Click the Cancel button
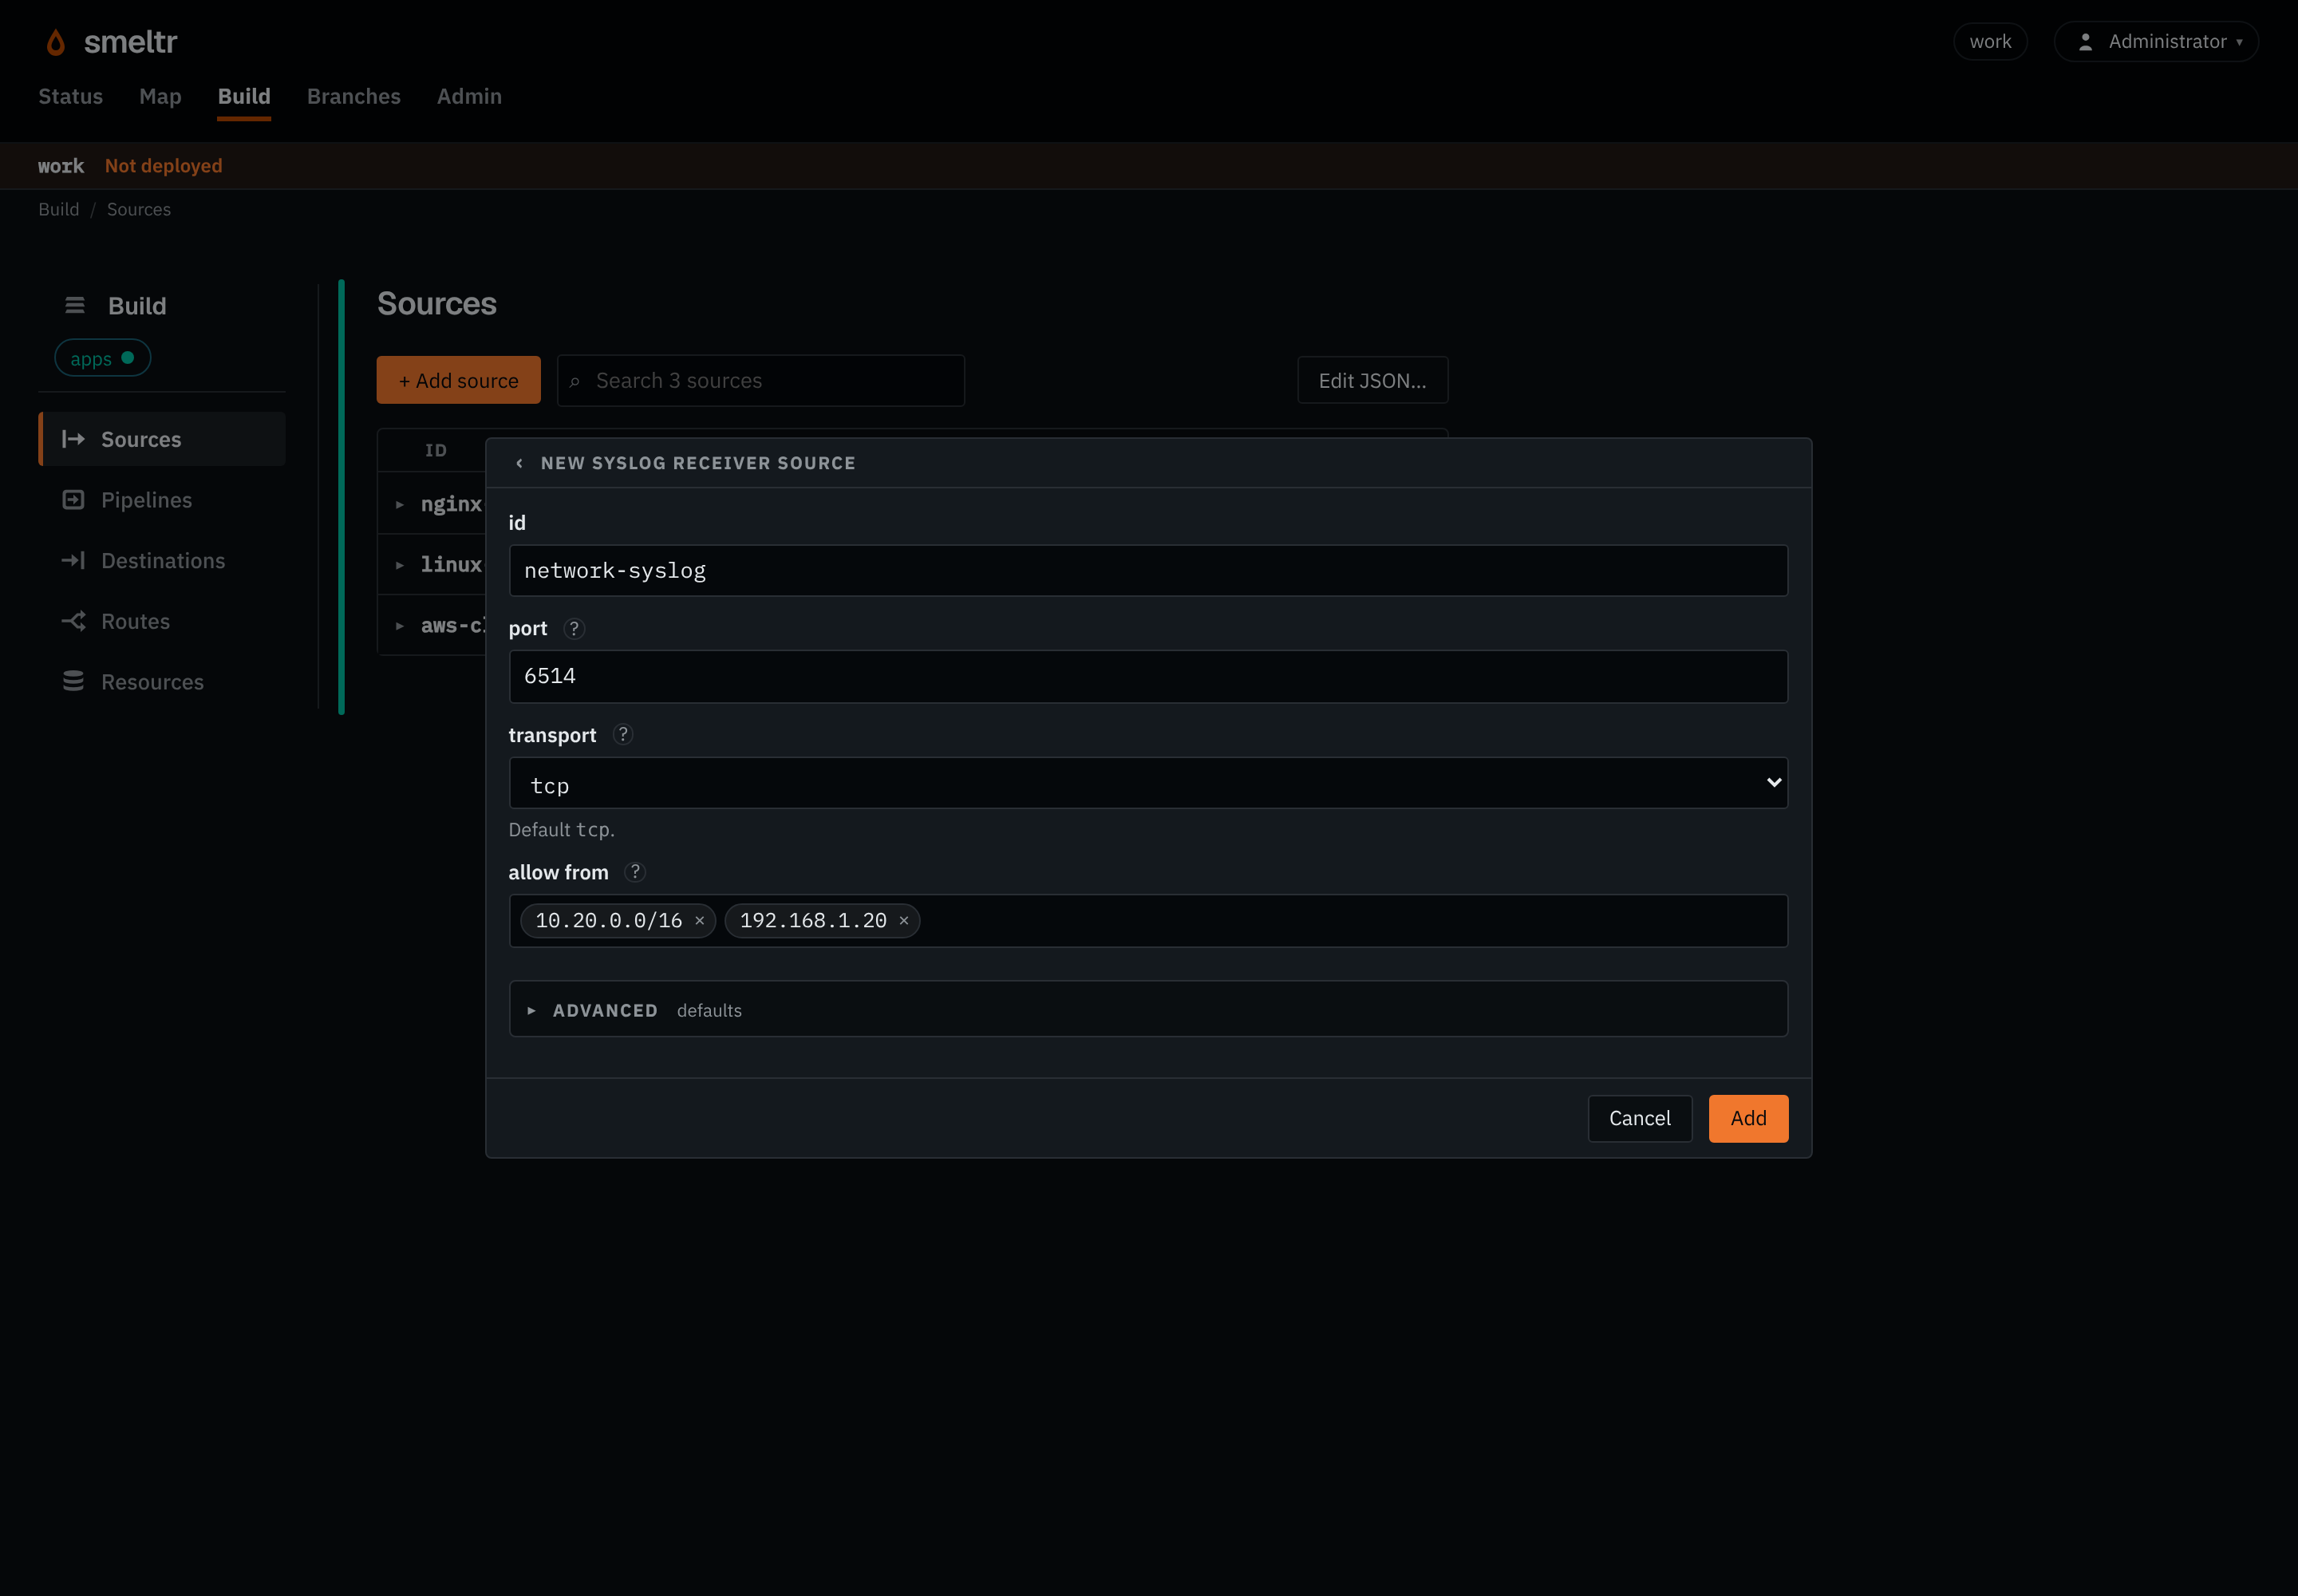Image resolution: width=2298 pixels, height=1596 pixels. pos(1640,1118)
